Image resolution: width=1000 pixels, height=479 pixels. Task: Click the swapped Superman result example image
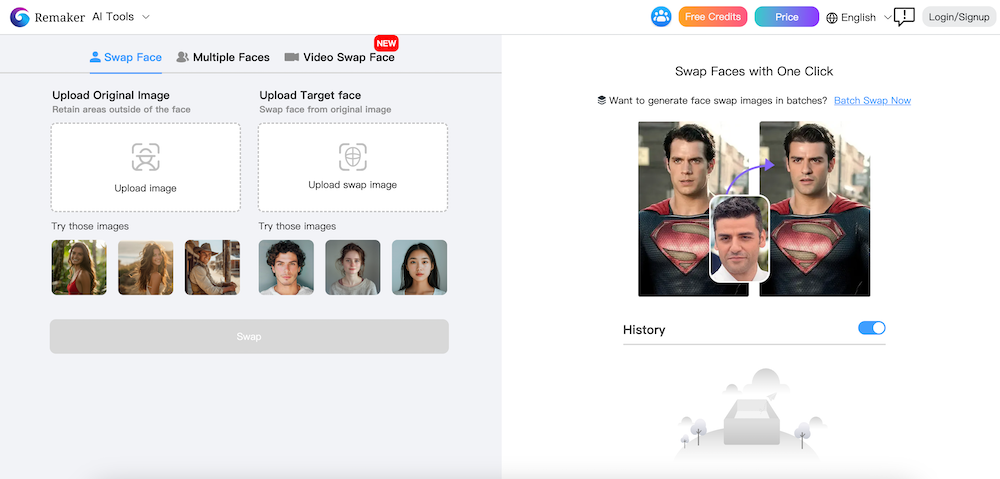tap(815, 209)
